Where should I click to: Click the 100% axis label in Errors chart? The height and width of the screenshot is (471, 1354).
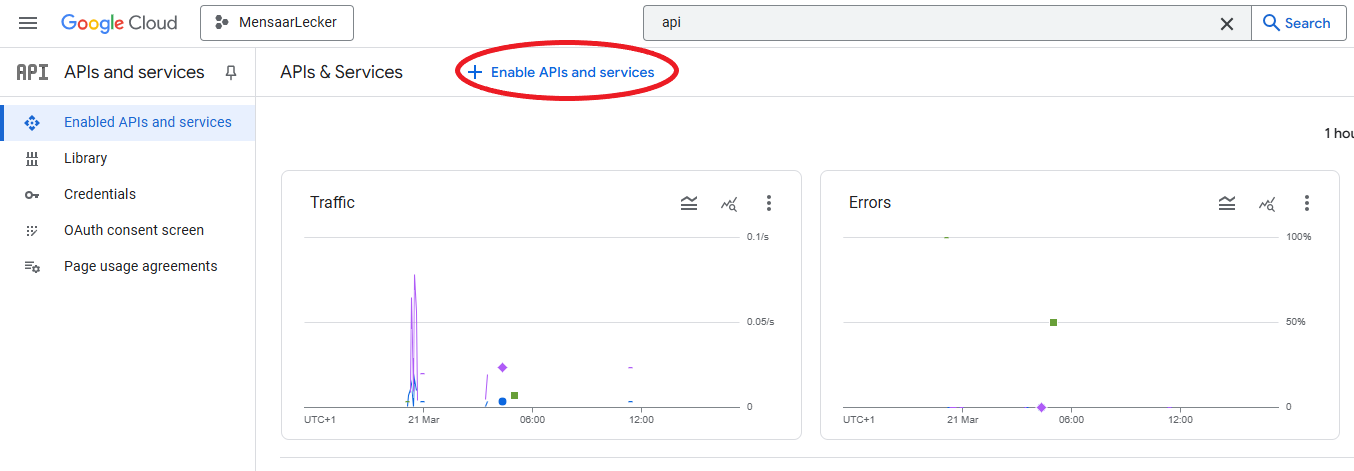click(1298, 237)
